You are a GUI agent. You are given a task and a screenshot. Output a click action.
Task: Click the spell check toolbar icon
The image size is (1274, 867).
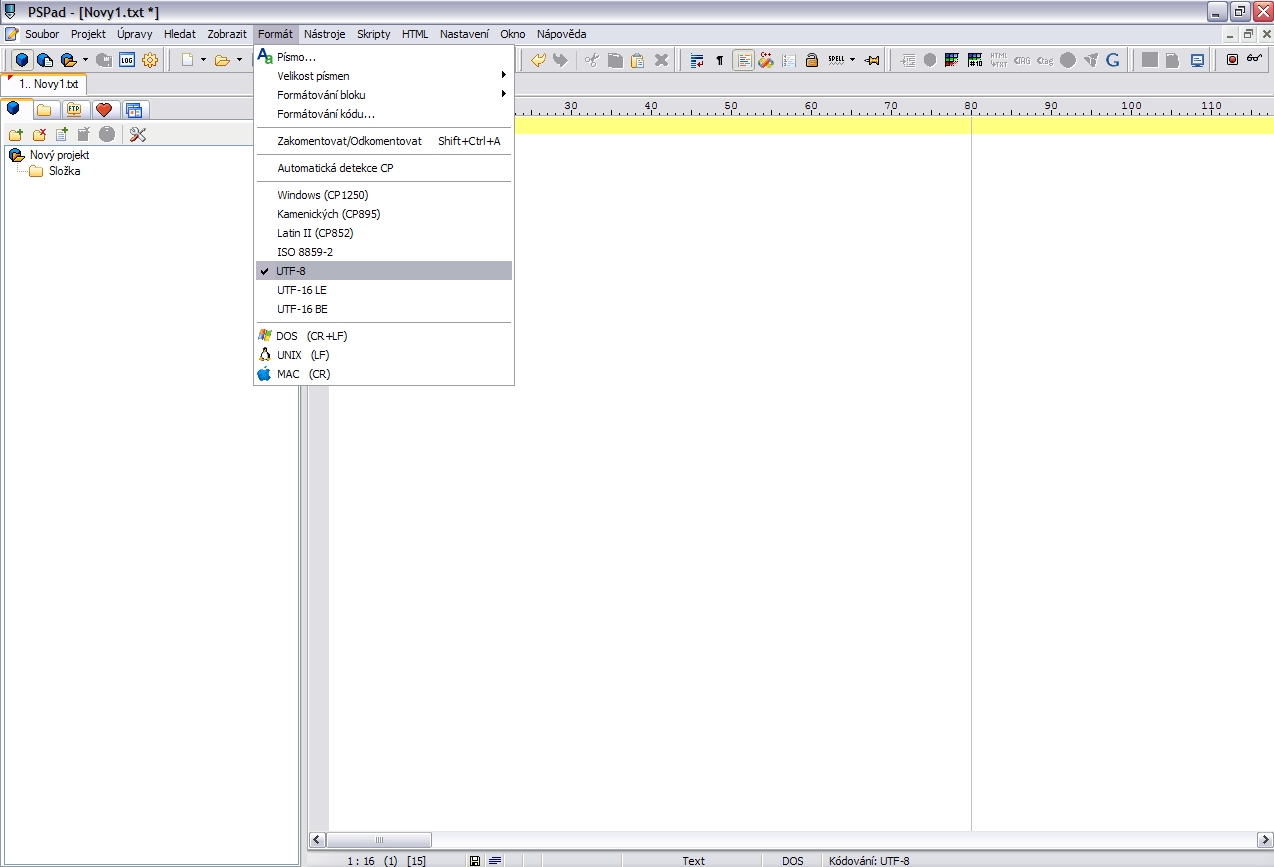click(836, 60)
